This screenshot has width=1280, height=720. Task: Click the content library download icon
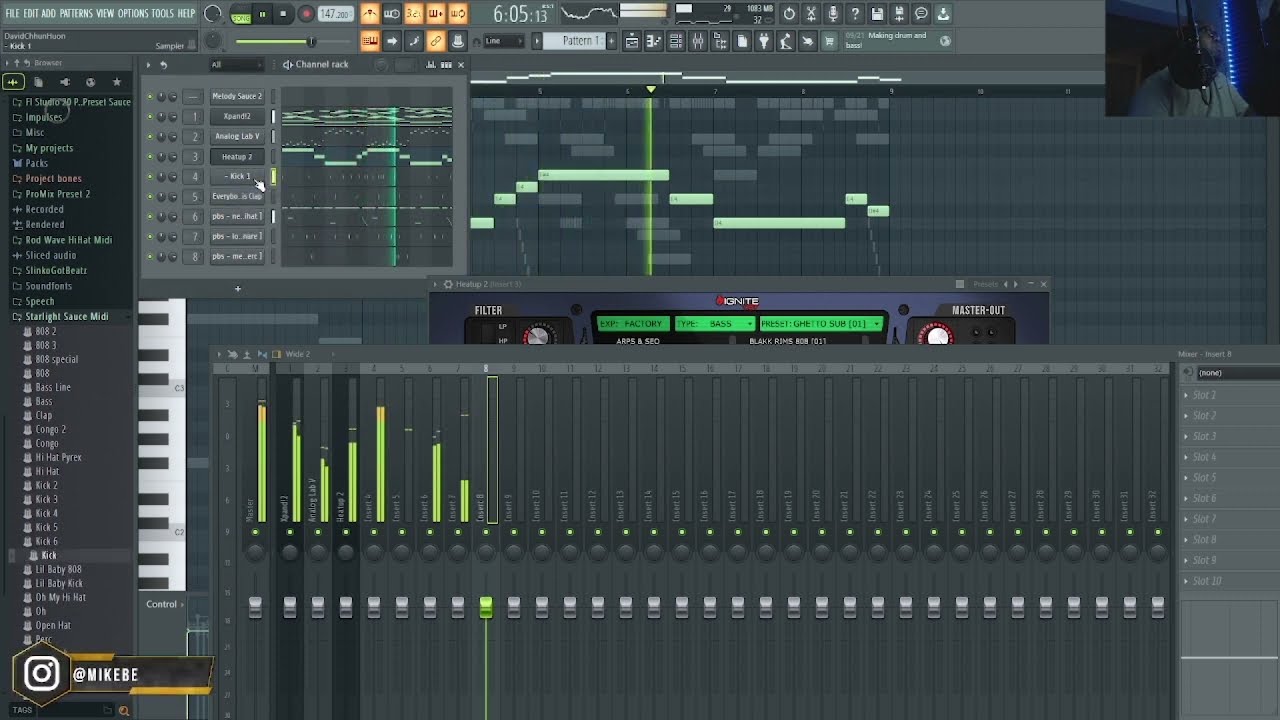[943, 14]
